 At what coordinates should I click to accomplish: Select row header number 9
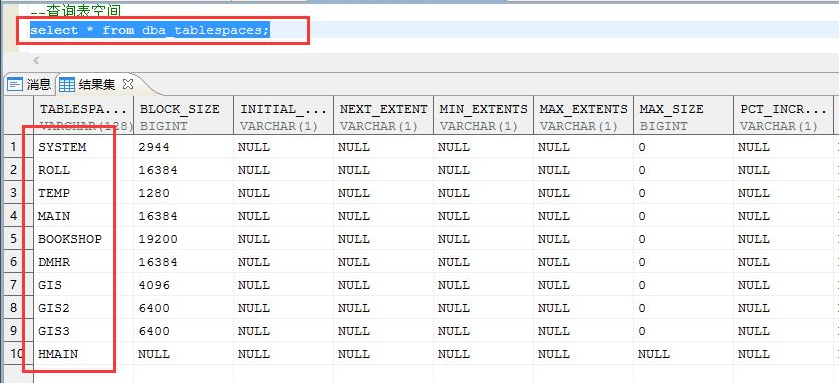tap(18, 331)
